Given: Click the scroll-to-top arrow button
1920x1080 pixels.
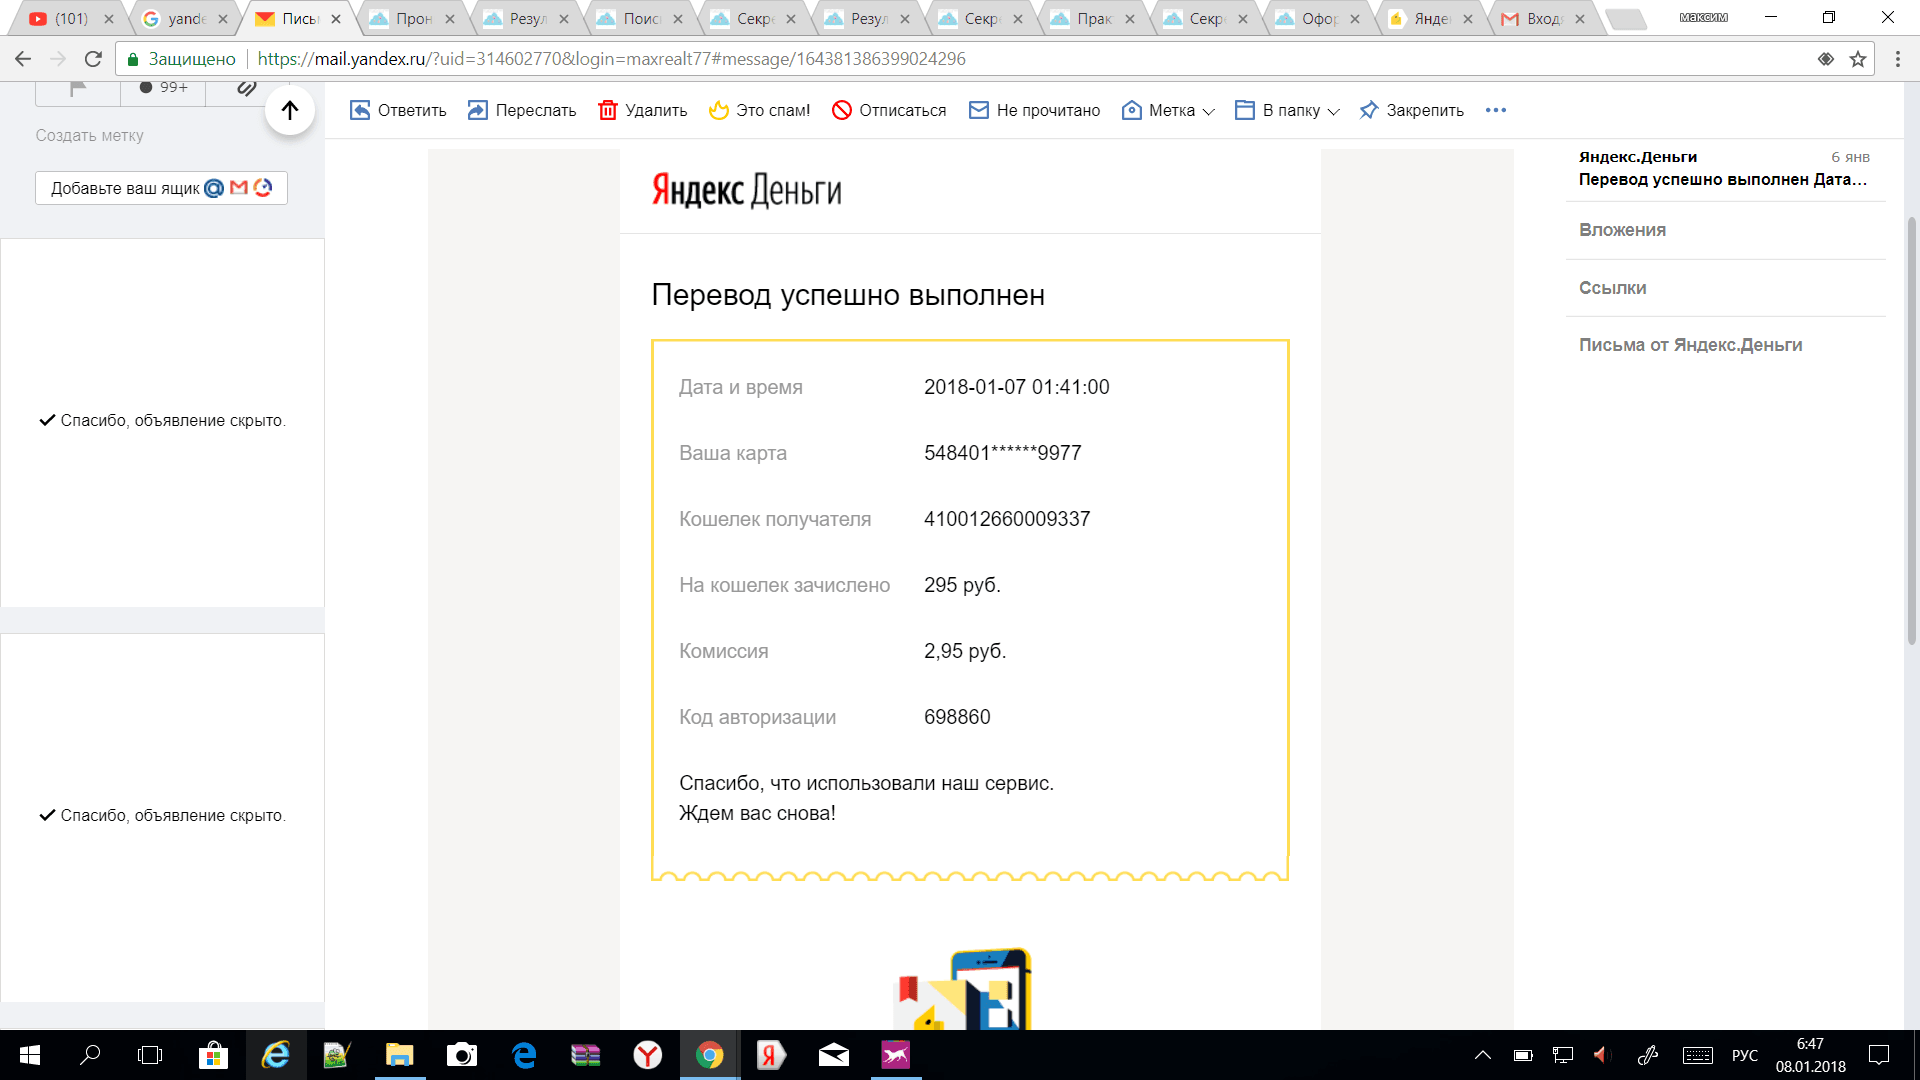Looking at the screenshot, I should point(290,110).
